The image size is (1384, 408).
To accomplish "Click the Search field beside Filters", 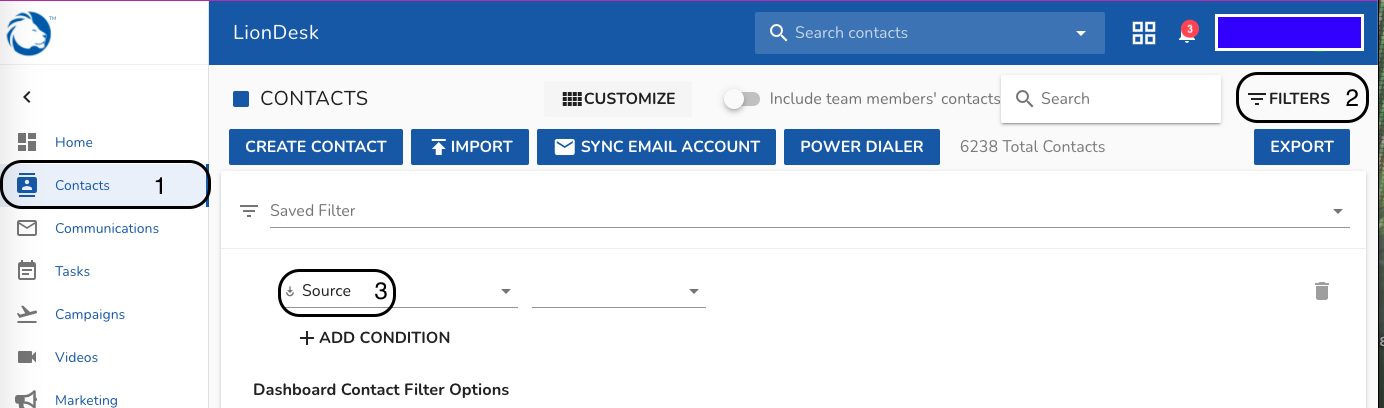I will point(1120,99).
